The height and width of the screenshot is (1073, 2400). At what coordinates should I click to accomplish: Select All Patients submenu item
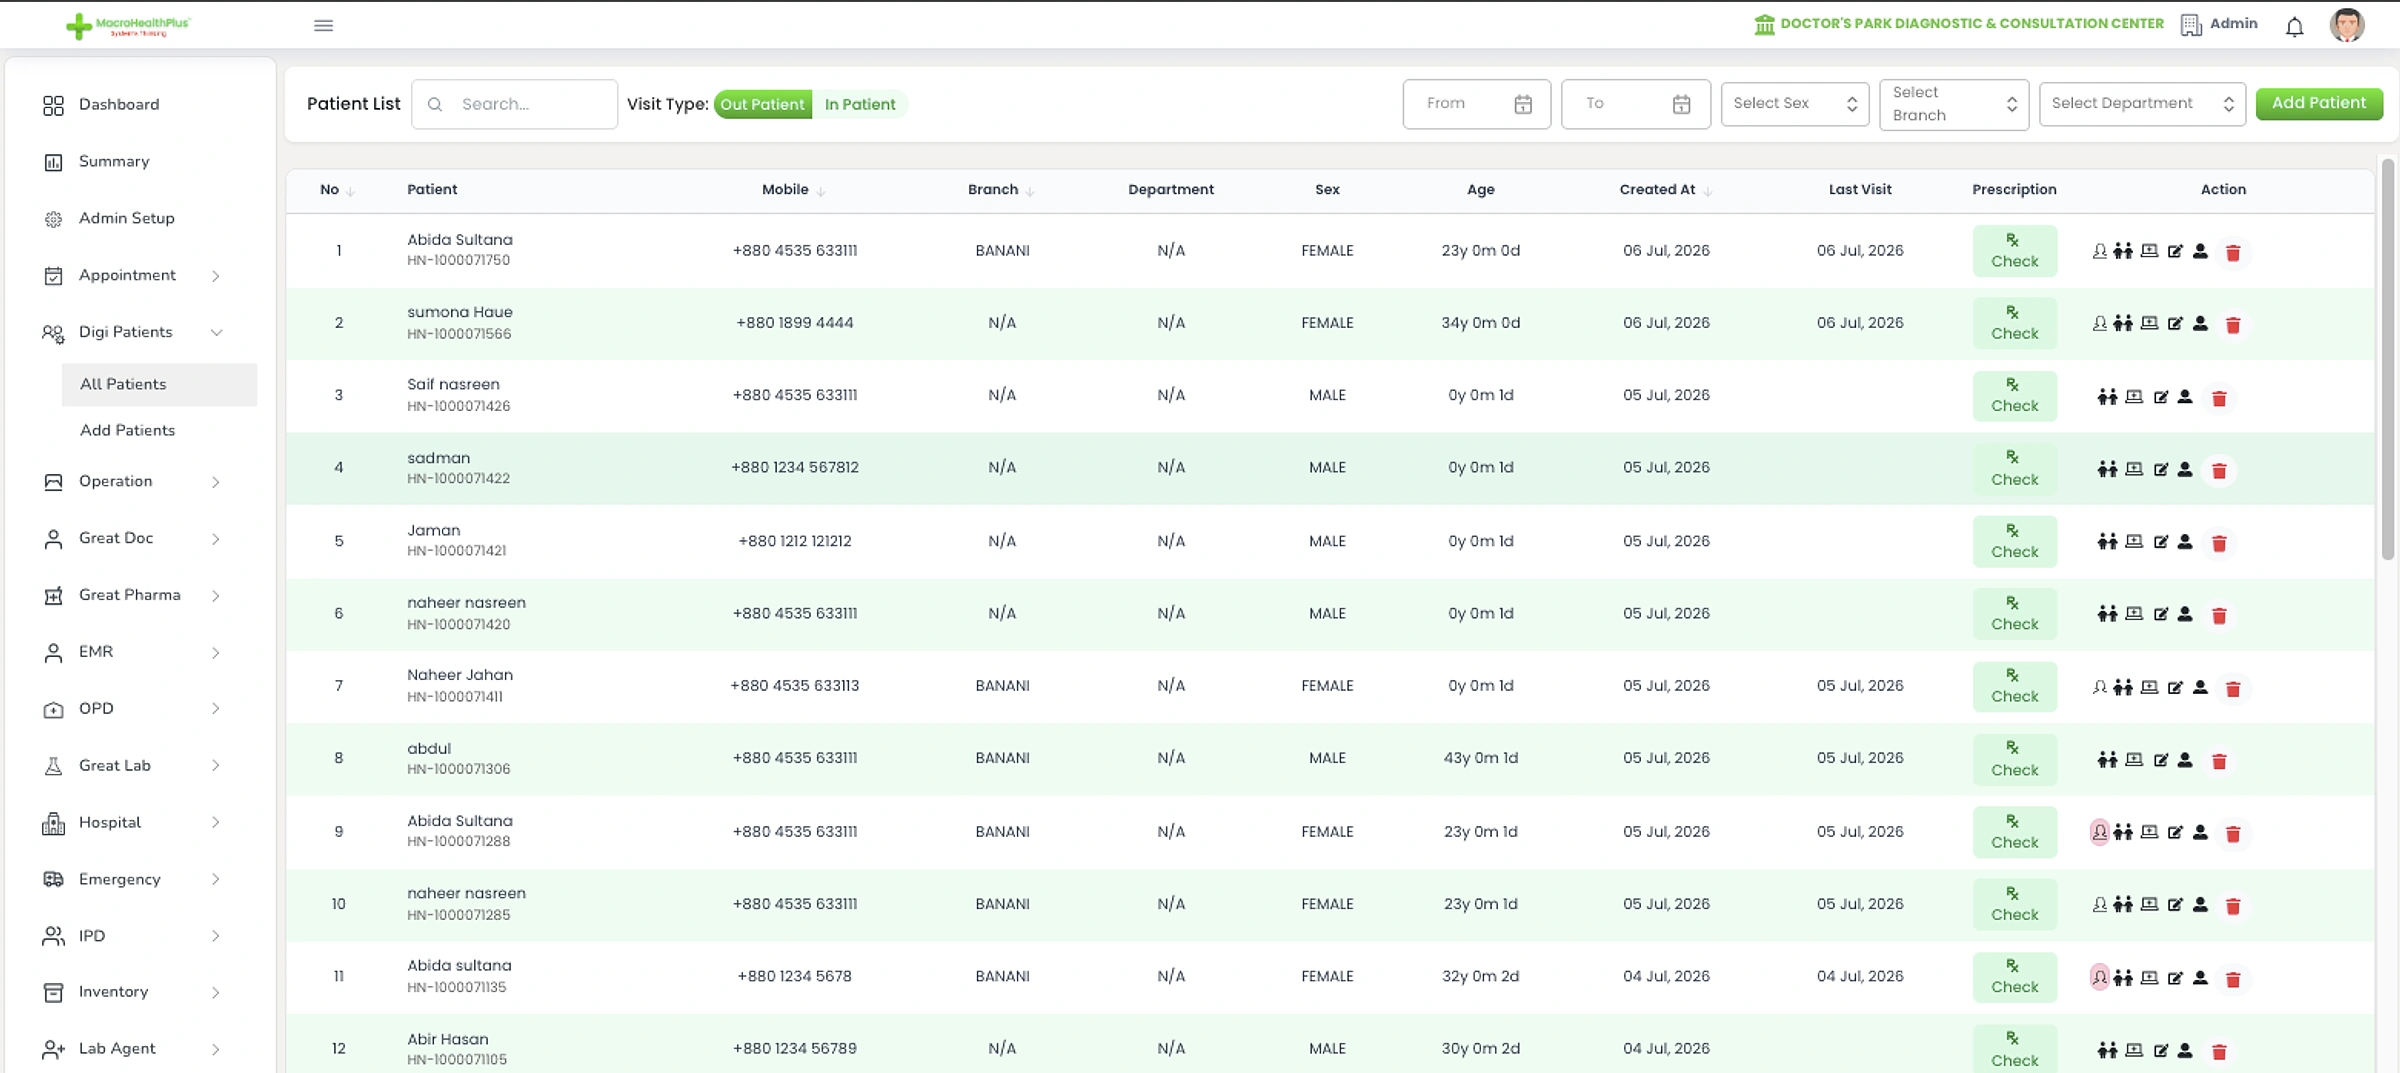coord(159,384)
